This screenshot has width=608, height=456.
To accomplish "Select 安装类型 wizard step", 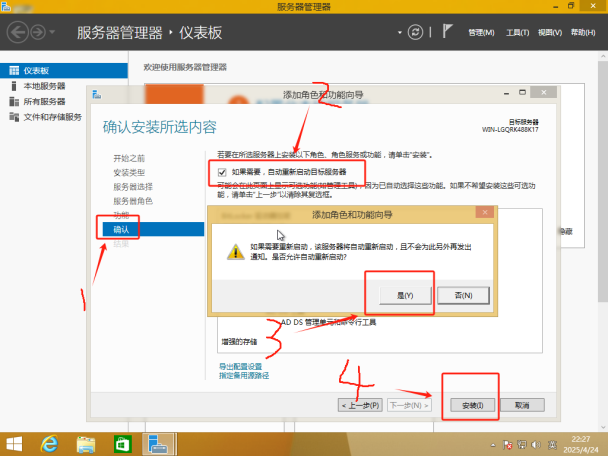I will 129,173.
